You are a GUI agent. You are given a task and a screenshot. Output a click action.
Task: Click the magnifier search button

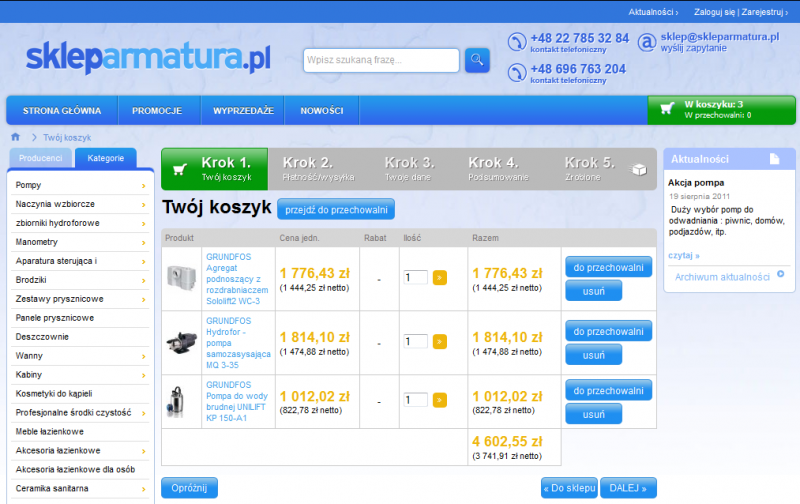tap(477, 60)
